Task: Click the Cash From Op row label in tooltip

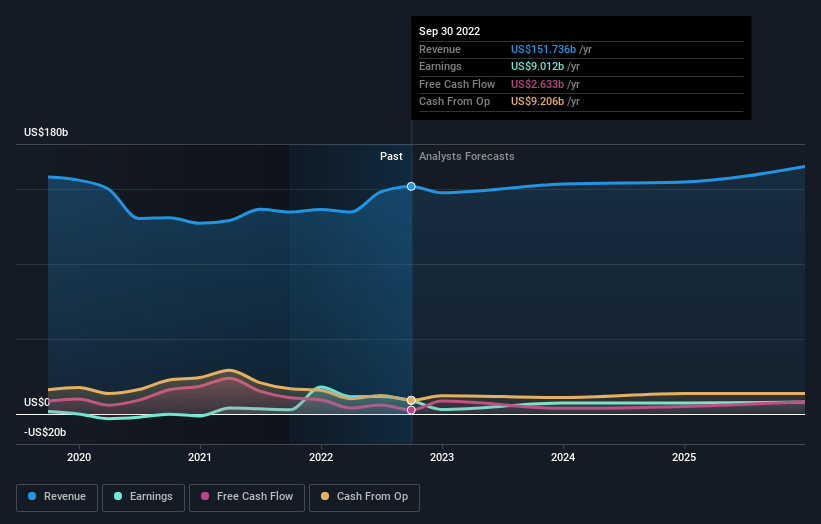Action: [454, 102]
